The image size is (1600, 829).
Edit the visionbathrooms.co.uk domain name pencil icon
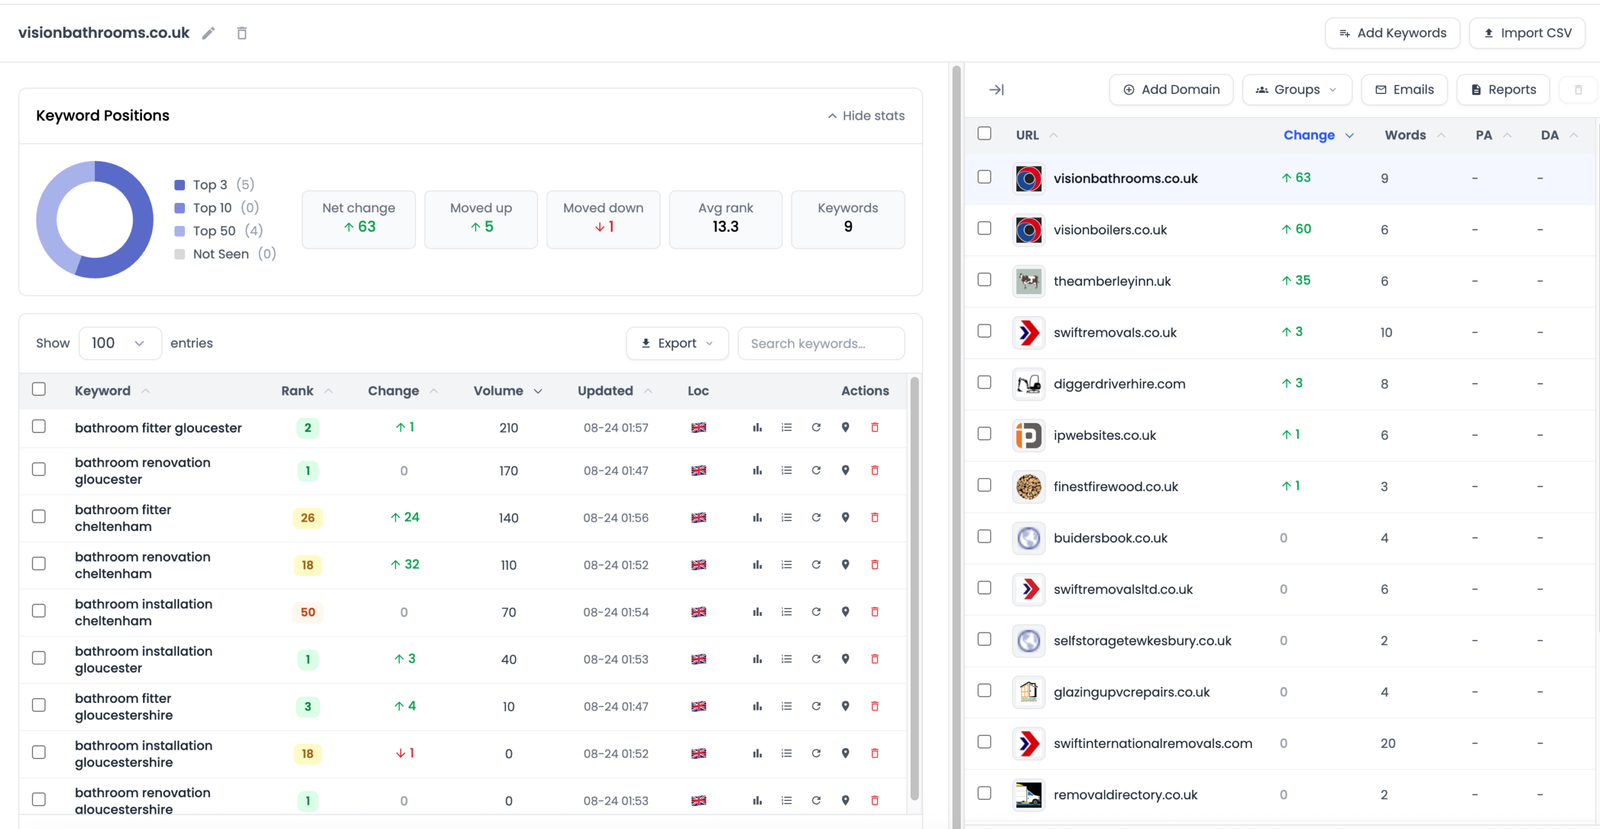[208, 33]
